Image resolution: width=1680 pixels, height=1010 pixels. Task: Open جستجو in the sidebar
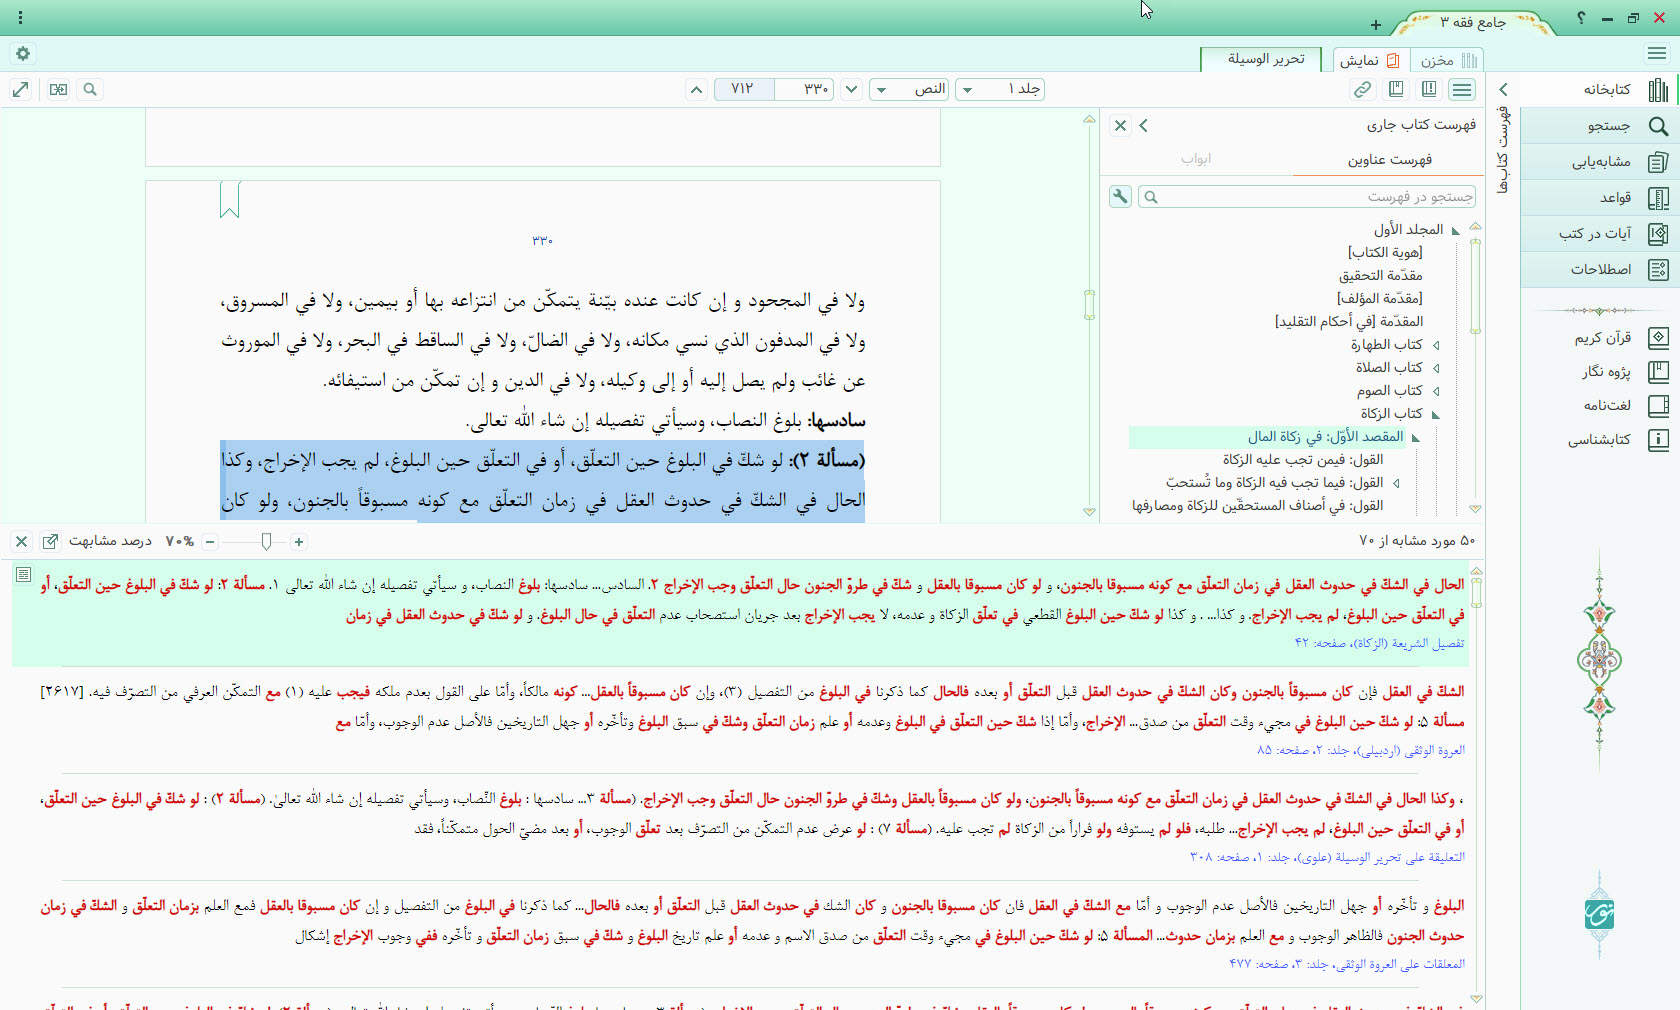tap(1600, 125)
